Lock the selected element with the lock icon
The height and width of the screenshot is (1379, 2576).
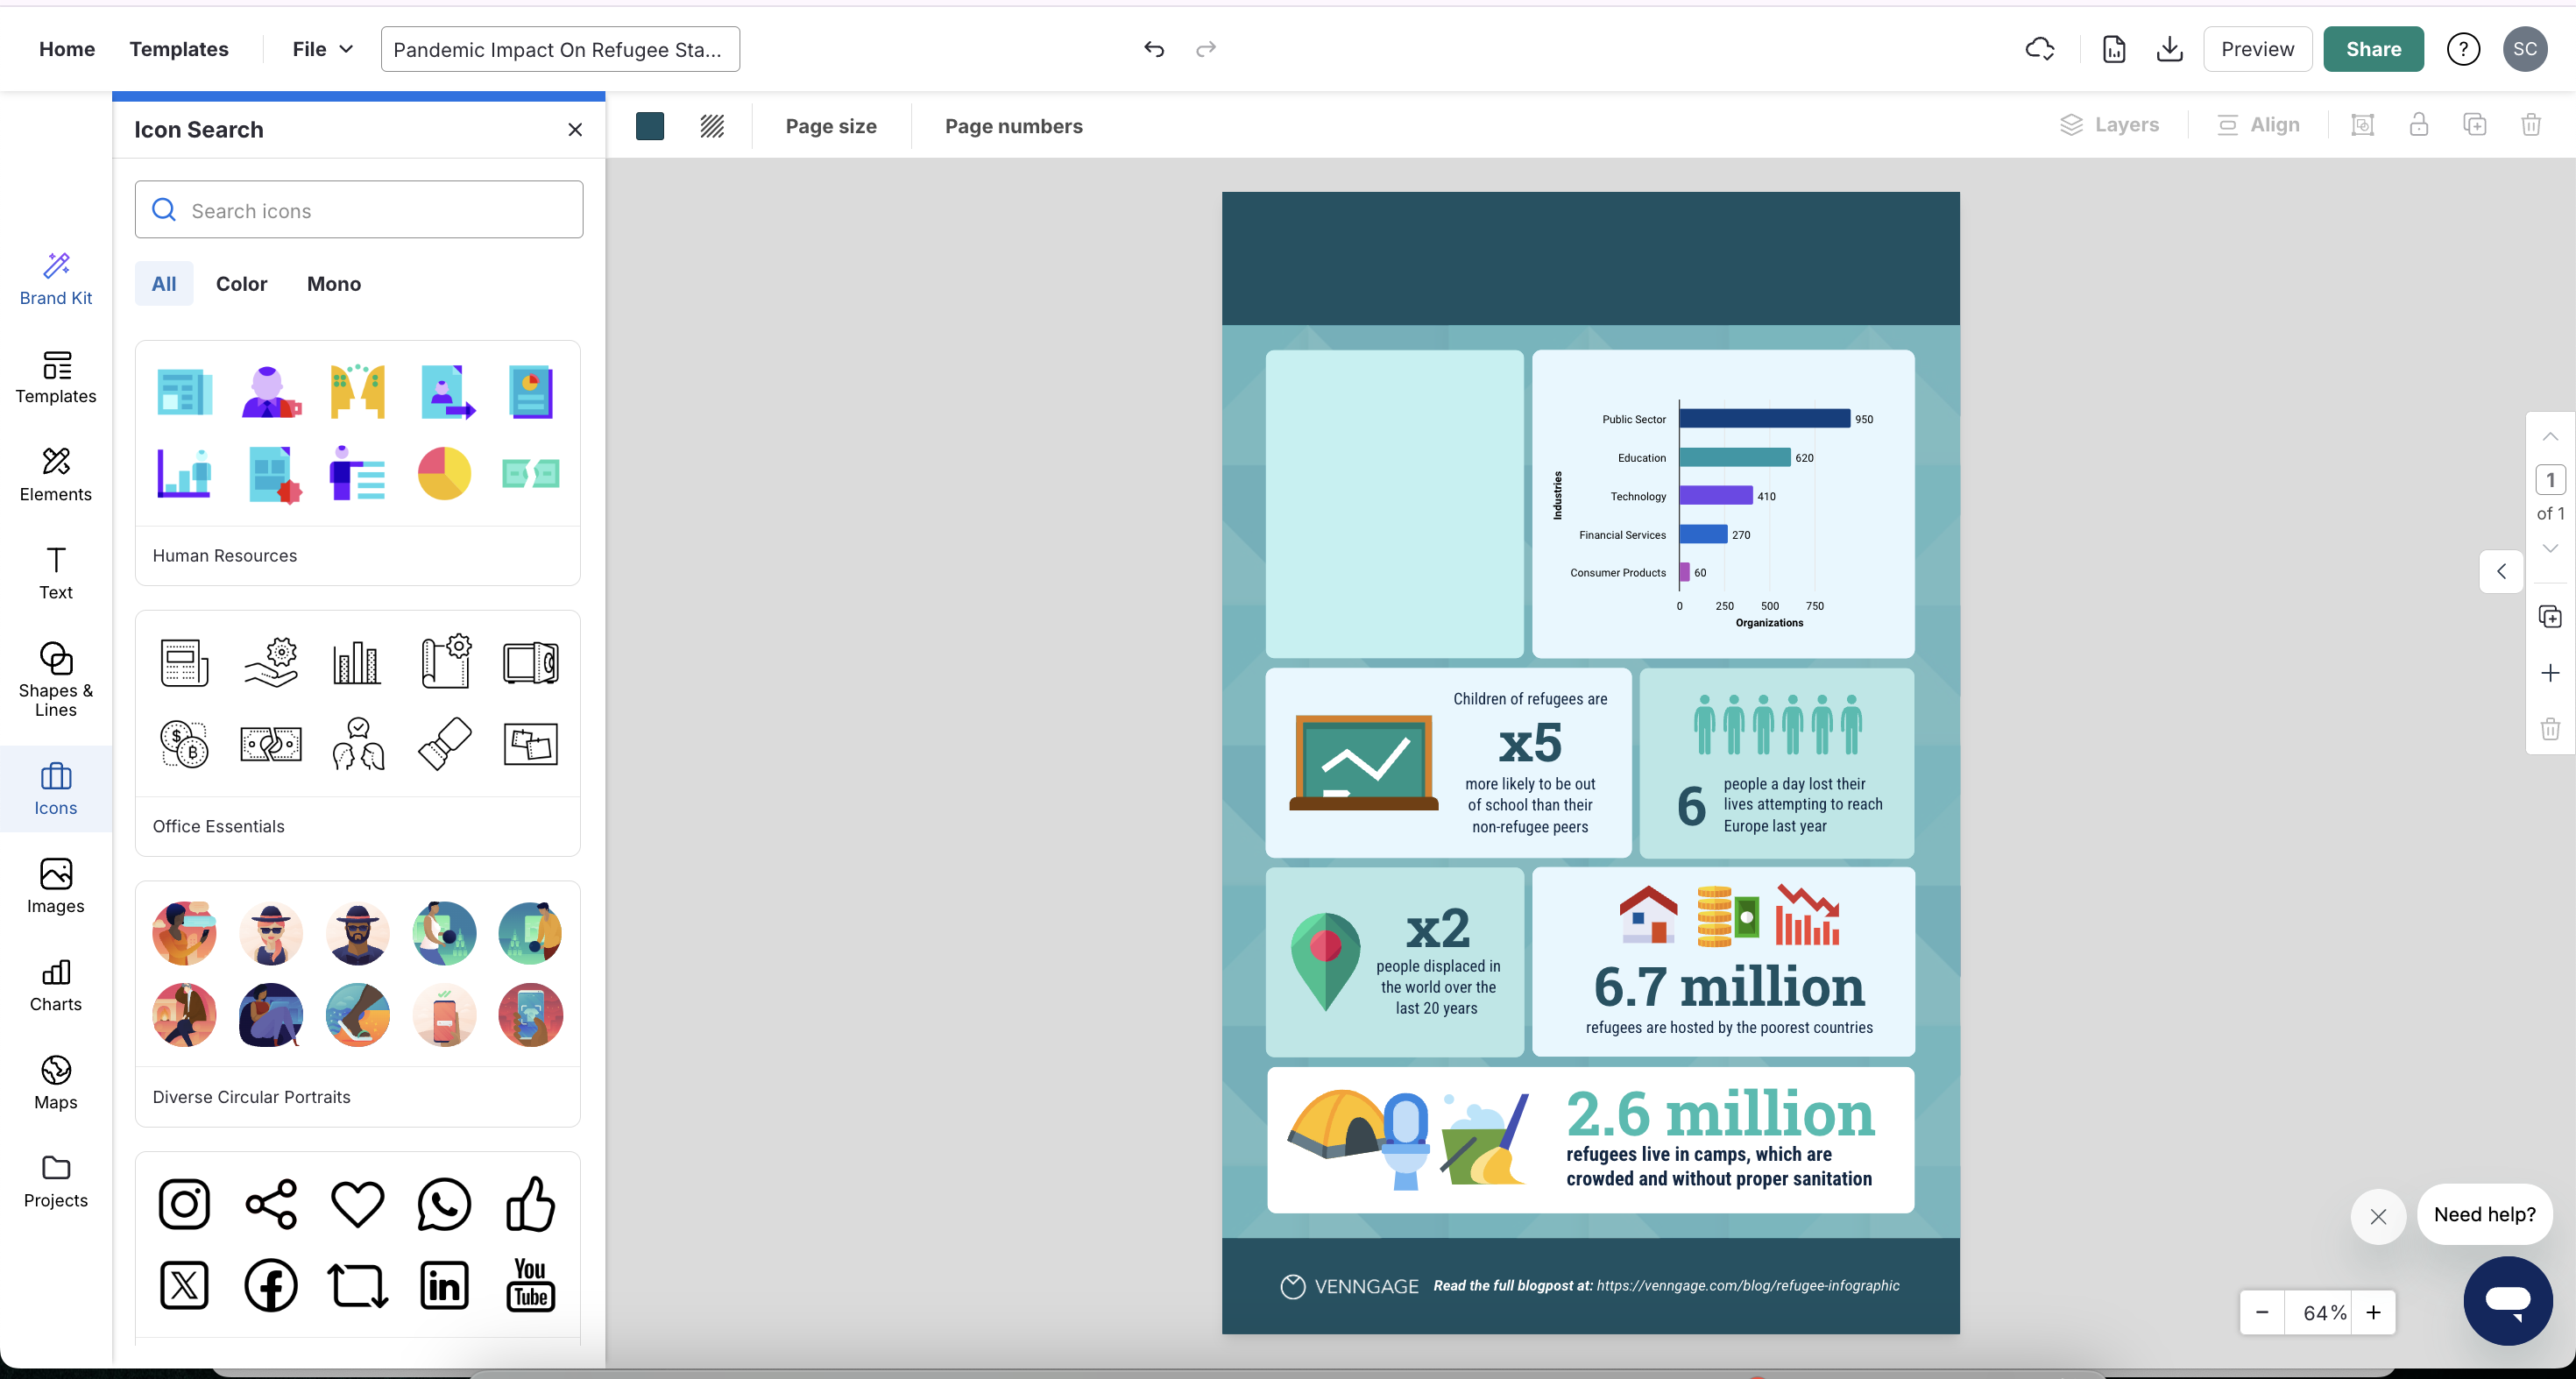[x=2418, y=124]
